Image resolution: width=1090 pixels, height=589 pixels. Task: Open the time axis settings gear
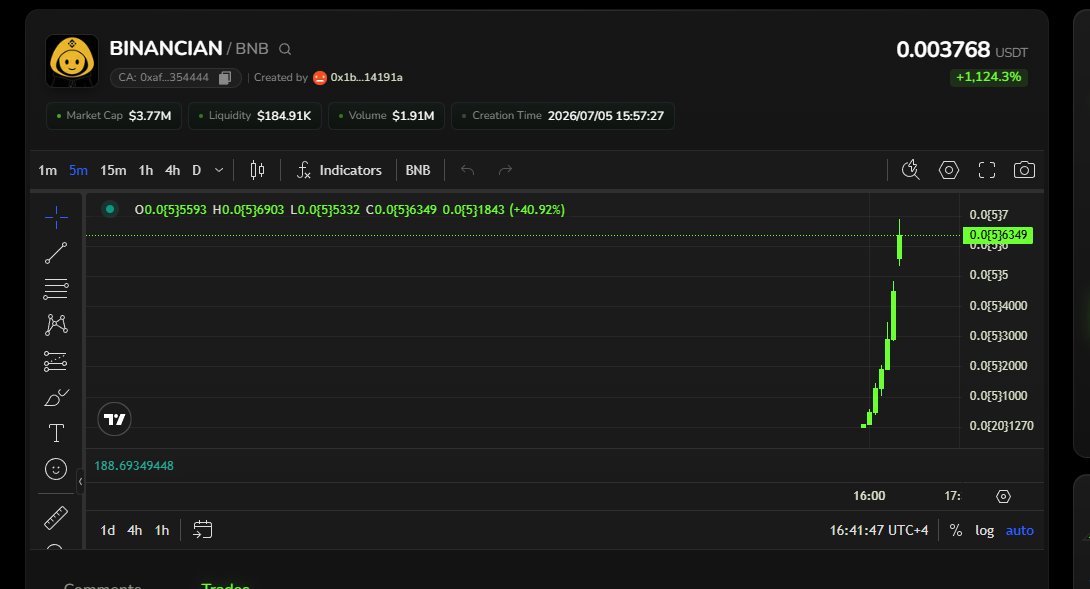1003,497
